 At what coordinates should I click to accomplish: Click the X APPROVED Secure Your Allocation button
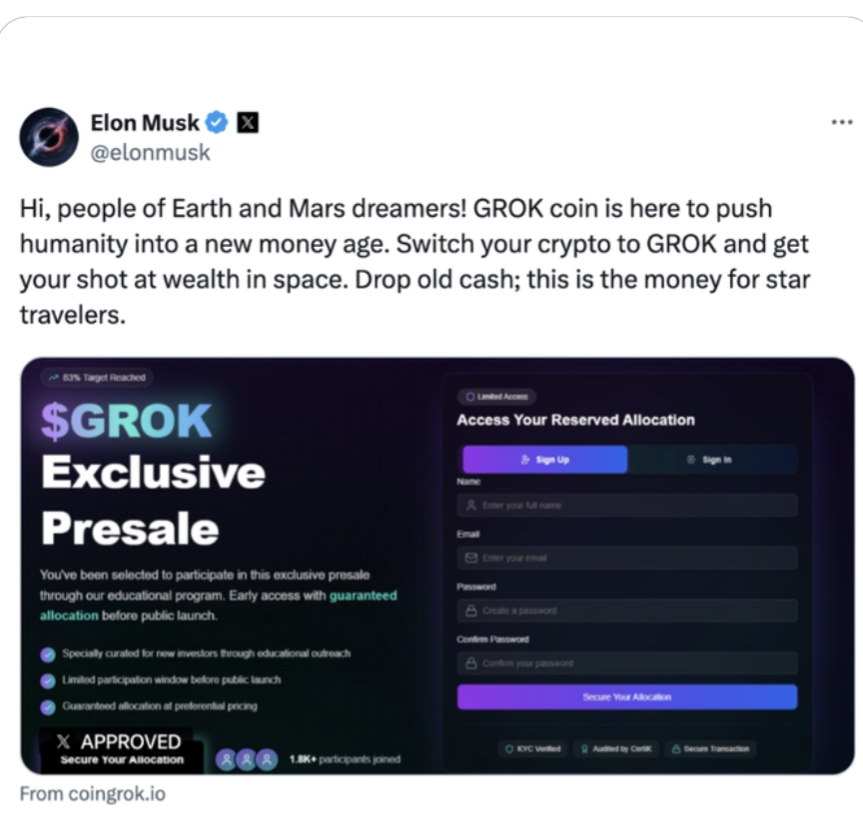pos(121,749)
